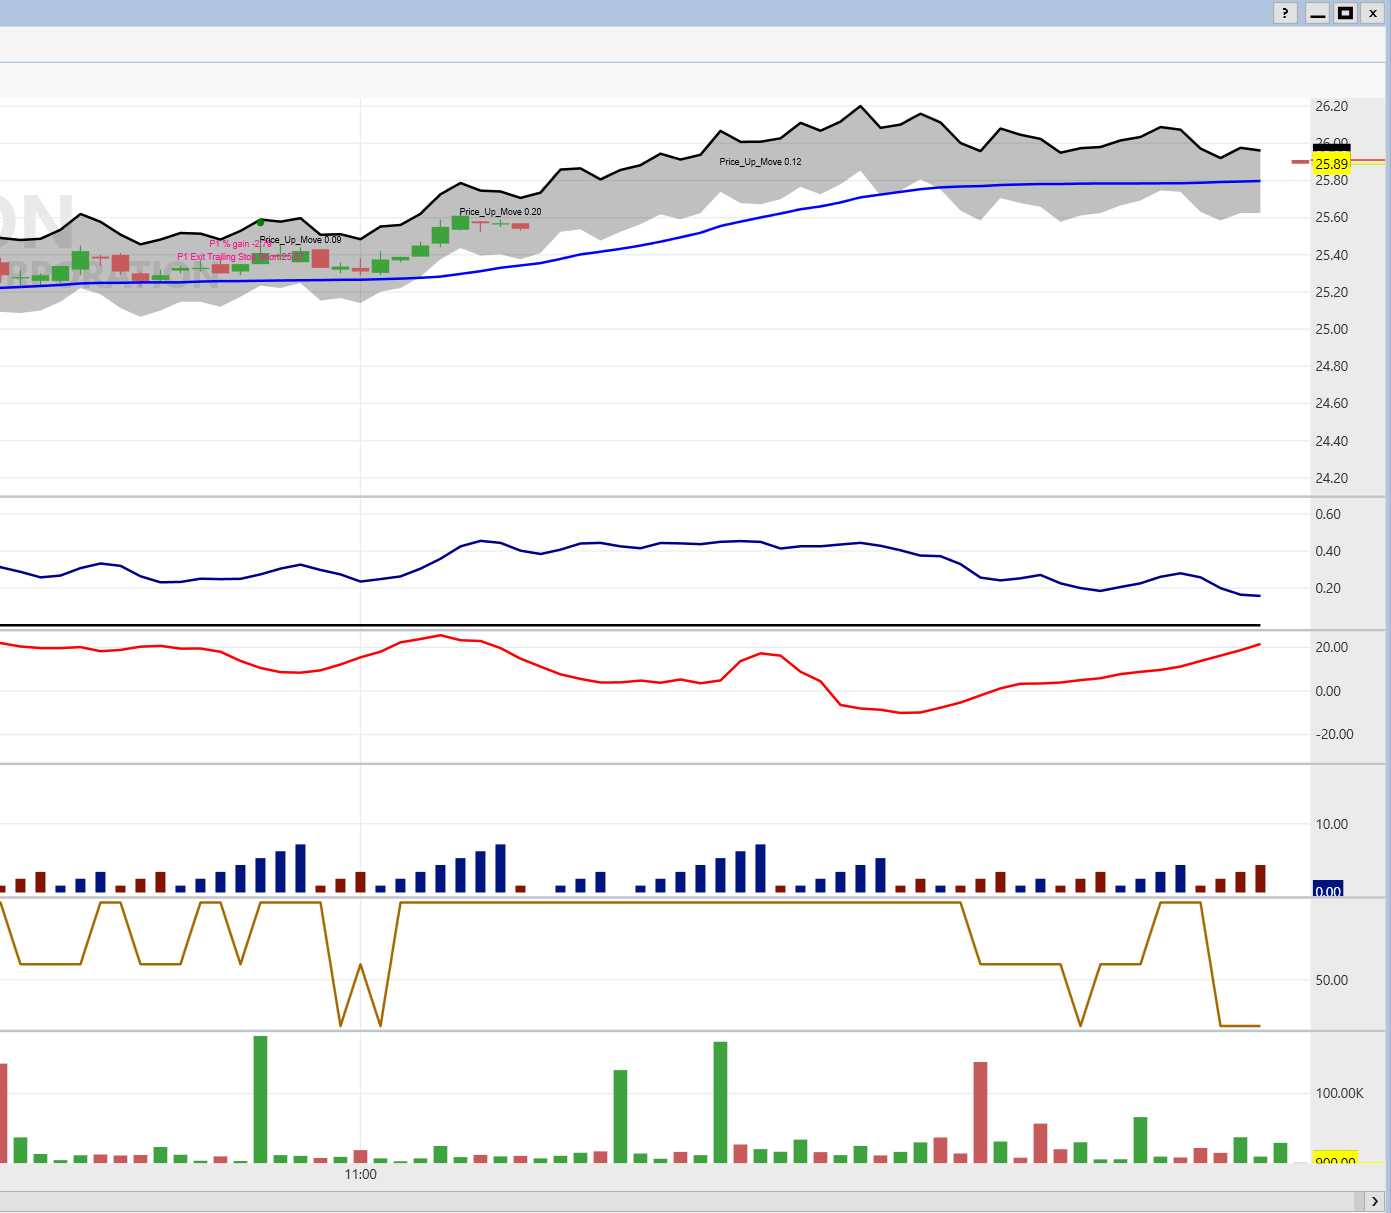1391x1213 pixels.
Task: Select the Price_Up_Move 0.20 annotation
Action: pyautogui.click(x=500, y=212)
